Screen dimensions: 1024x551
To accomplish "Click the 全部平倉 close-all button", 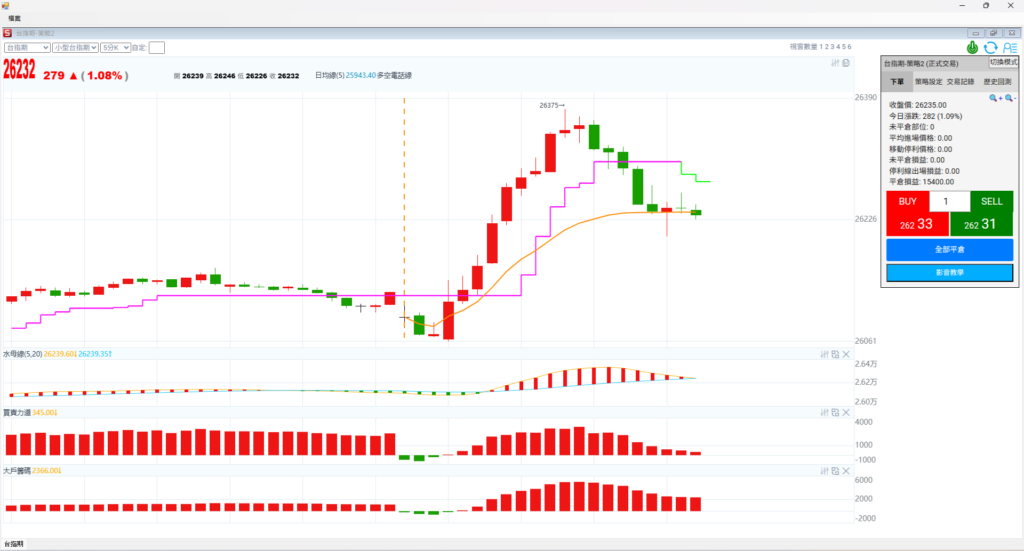I will click(x=949, y=249).
